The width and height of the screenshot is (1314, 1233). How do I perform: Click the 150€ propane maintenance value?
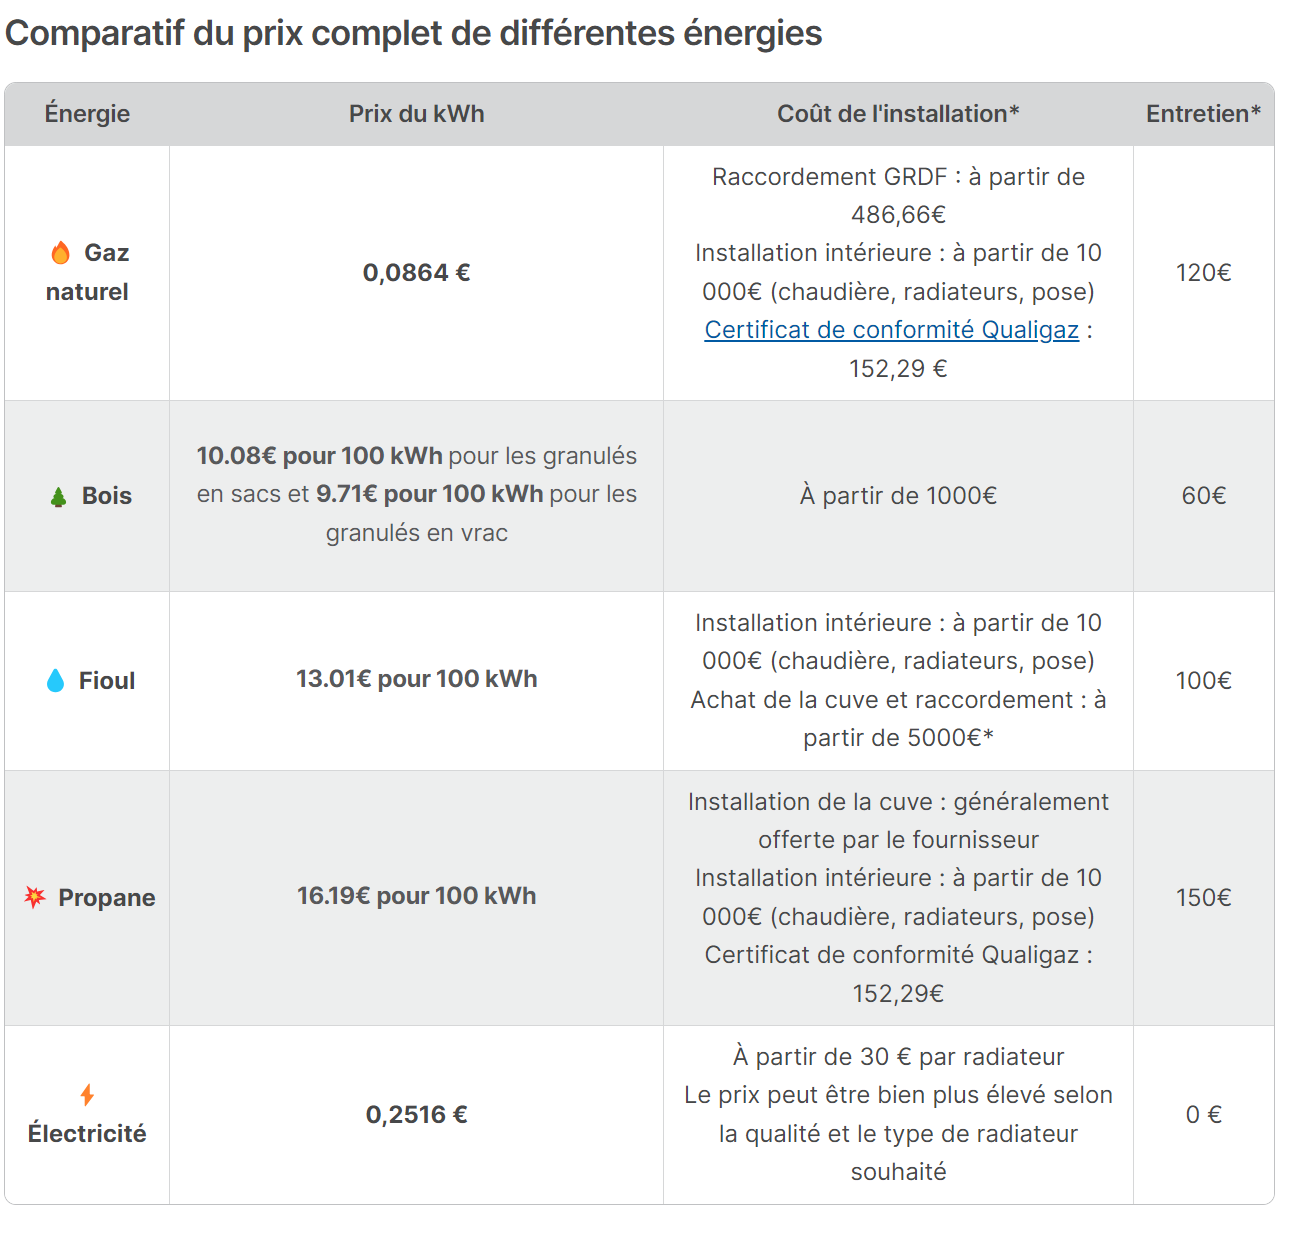coord(1203,898)
